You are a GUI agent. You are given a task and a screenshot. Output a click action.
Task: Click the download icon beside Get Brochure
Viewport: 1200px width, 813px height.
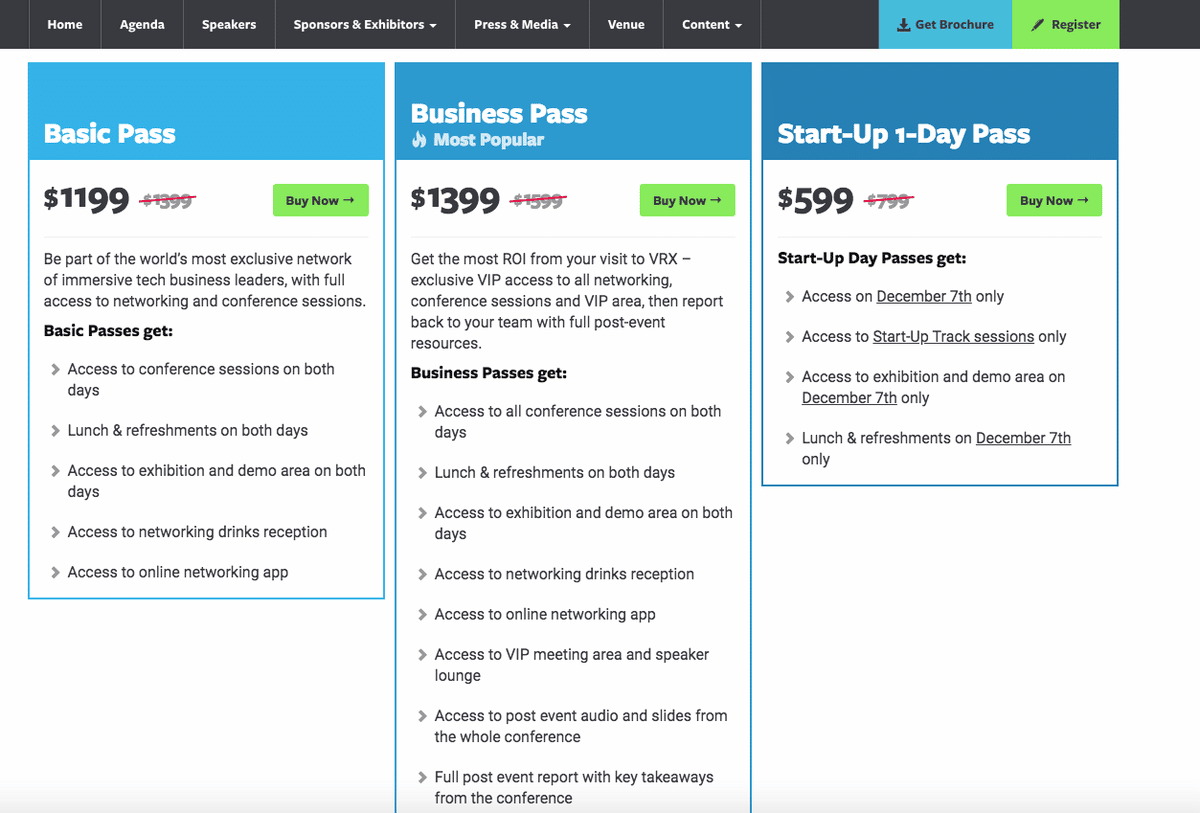(x=904, y=25)
